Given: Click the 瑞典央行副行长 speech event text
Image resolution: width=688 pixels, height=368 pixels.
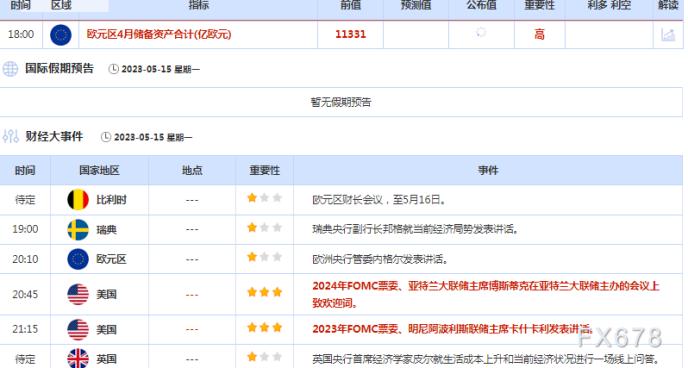Looking at the screenshot, I should pos(416,229).
